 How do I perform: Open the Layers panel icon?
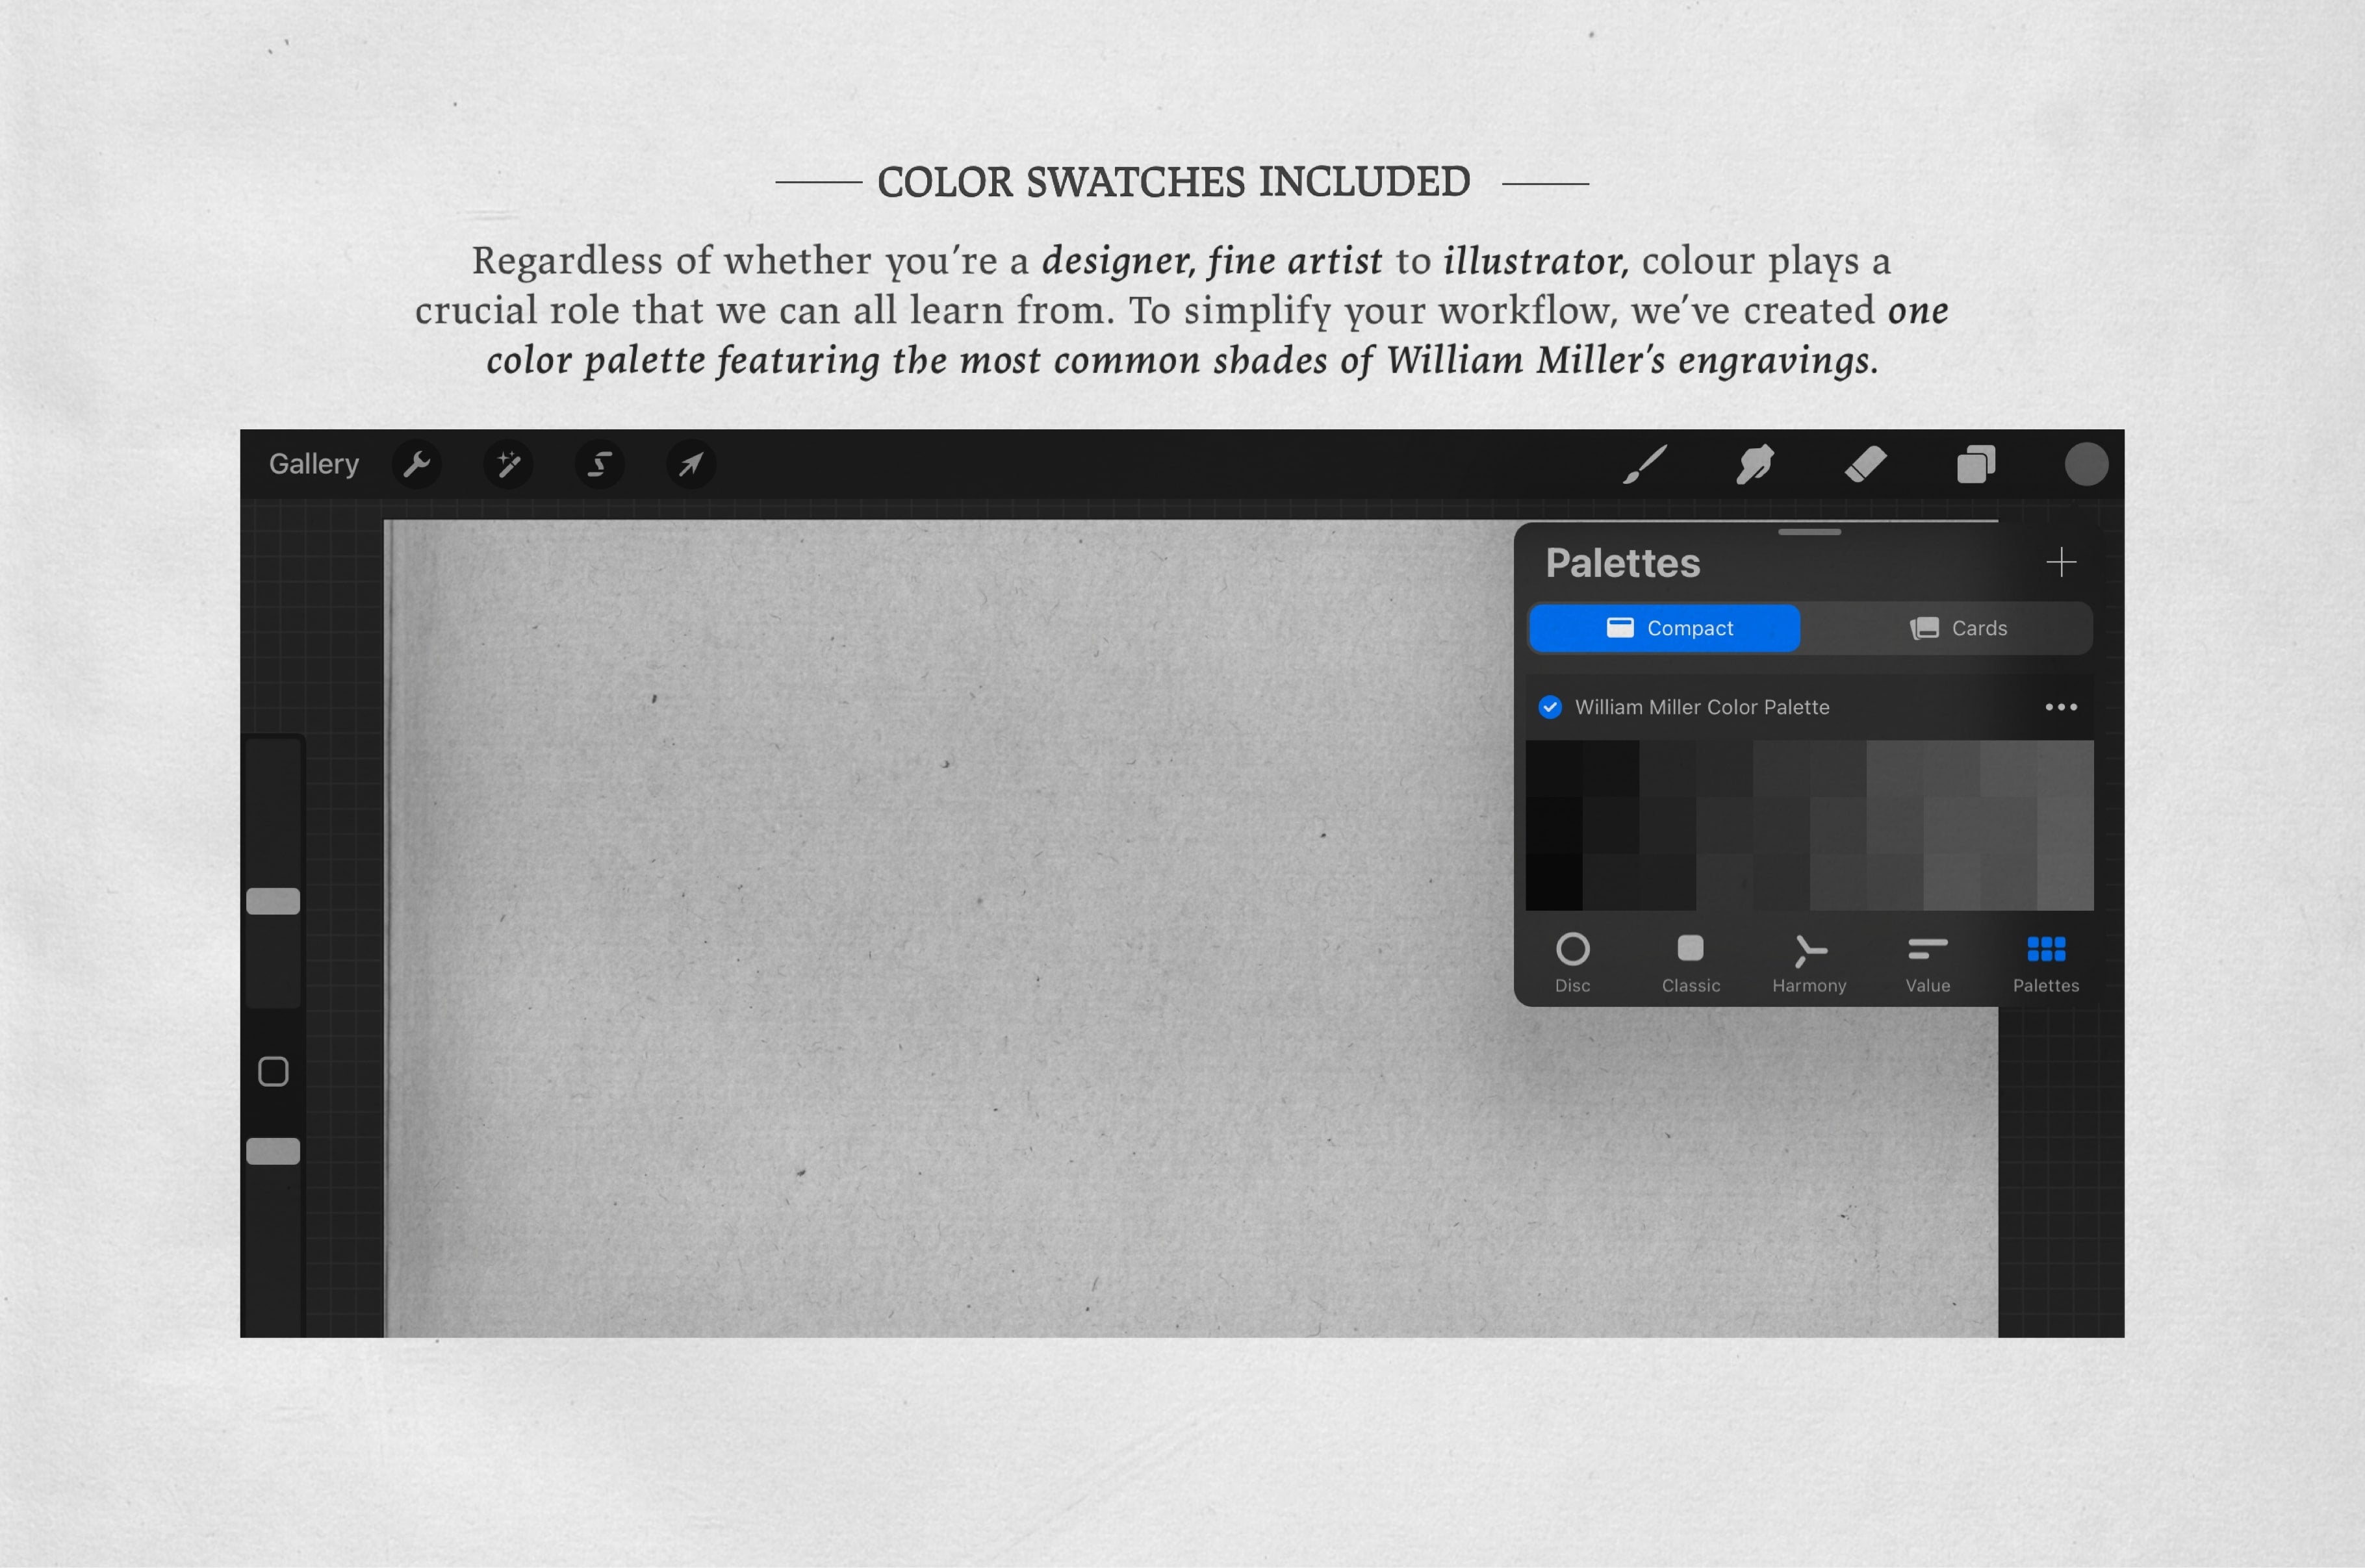pos(1978,464)
